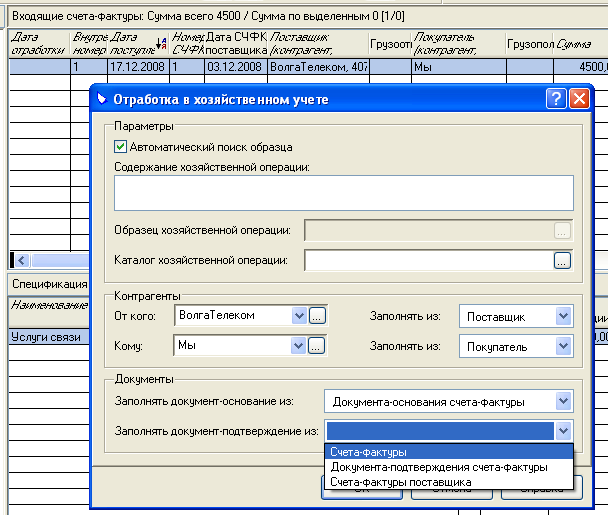The height and width of the screenshot is (515, 608).
Task: Open Документа-основания счета-фактуры dropdown
Action: tap(563, 401)
